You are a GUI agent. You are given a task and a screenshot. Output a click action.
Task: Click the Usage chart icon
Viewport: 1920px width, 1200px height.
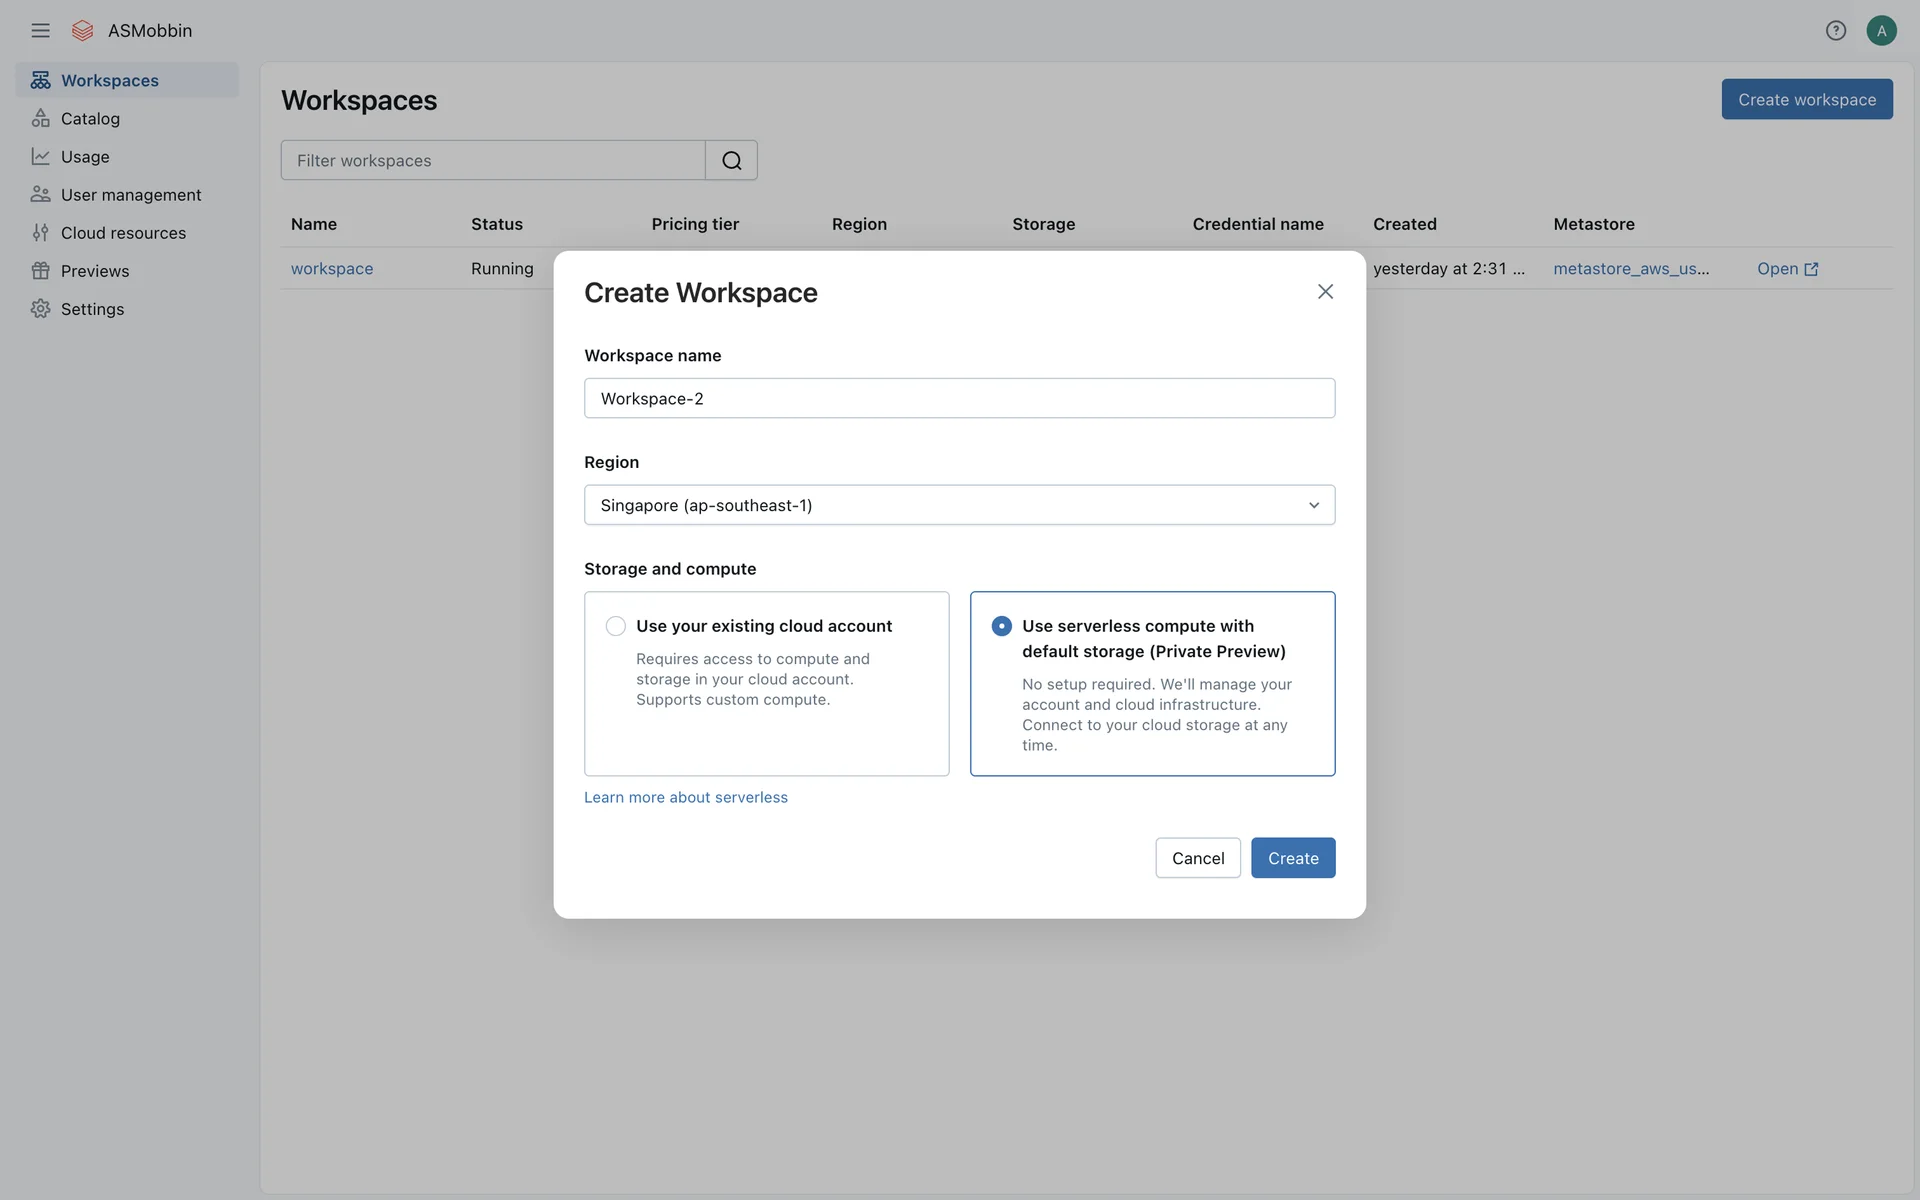[40, 156]
